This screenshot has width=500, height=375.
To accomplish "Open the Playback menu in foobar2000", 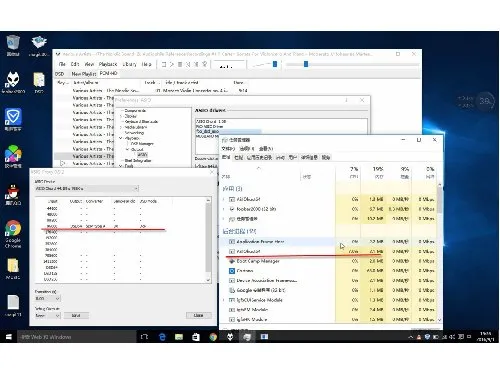I will pos(108,64).
